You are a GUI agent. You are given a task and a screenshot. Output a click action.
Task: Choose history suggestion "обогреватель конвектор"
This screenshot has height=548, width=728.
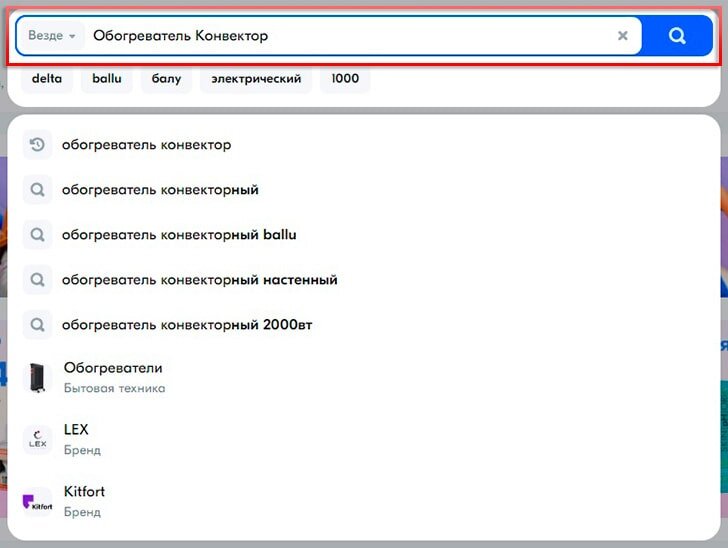pos(364,145)
